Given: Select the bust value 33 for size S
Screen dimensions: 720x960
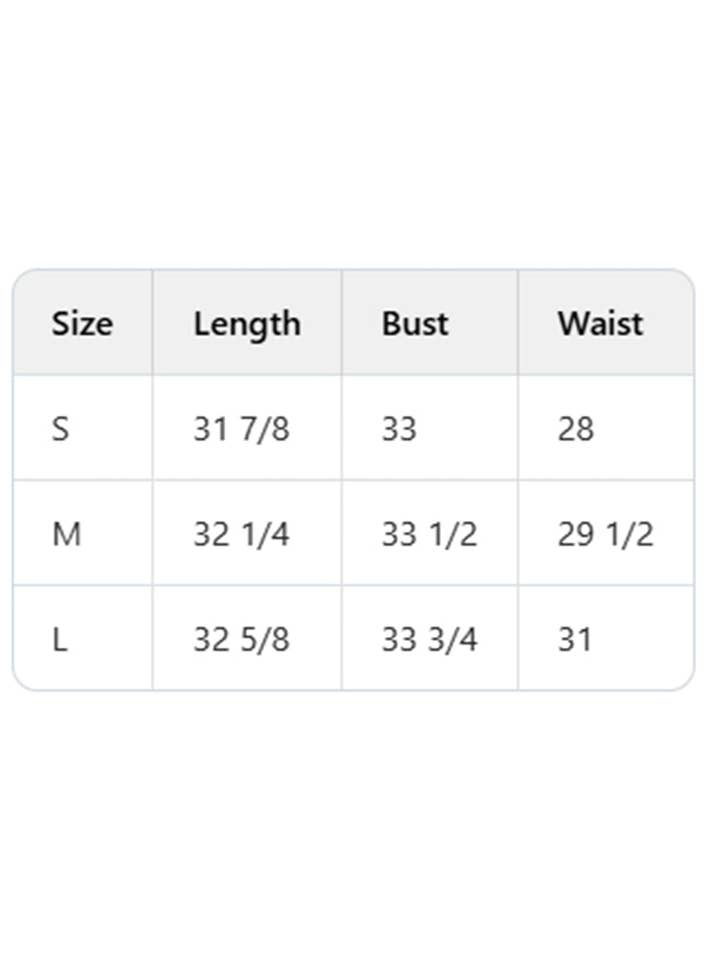Looking at the screenshot, I should tap(399, 429).
